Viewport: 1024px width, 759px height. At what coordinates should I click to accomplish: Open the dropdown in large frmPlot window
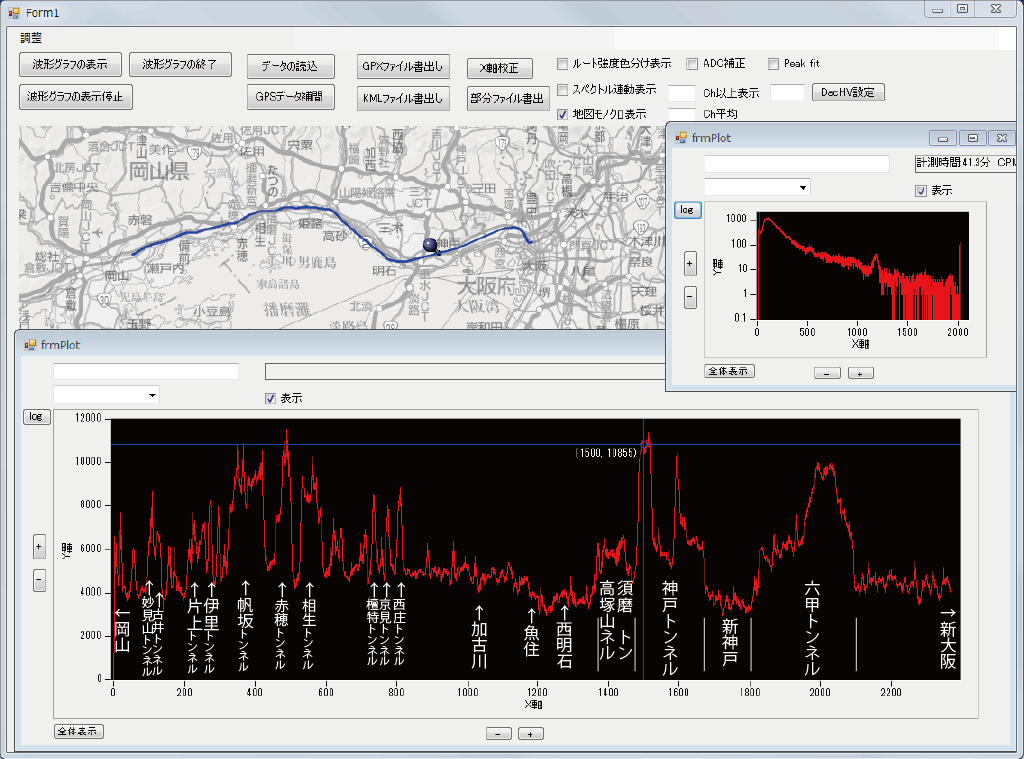152,395
